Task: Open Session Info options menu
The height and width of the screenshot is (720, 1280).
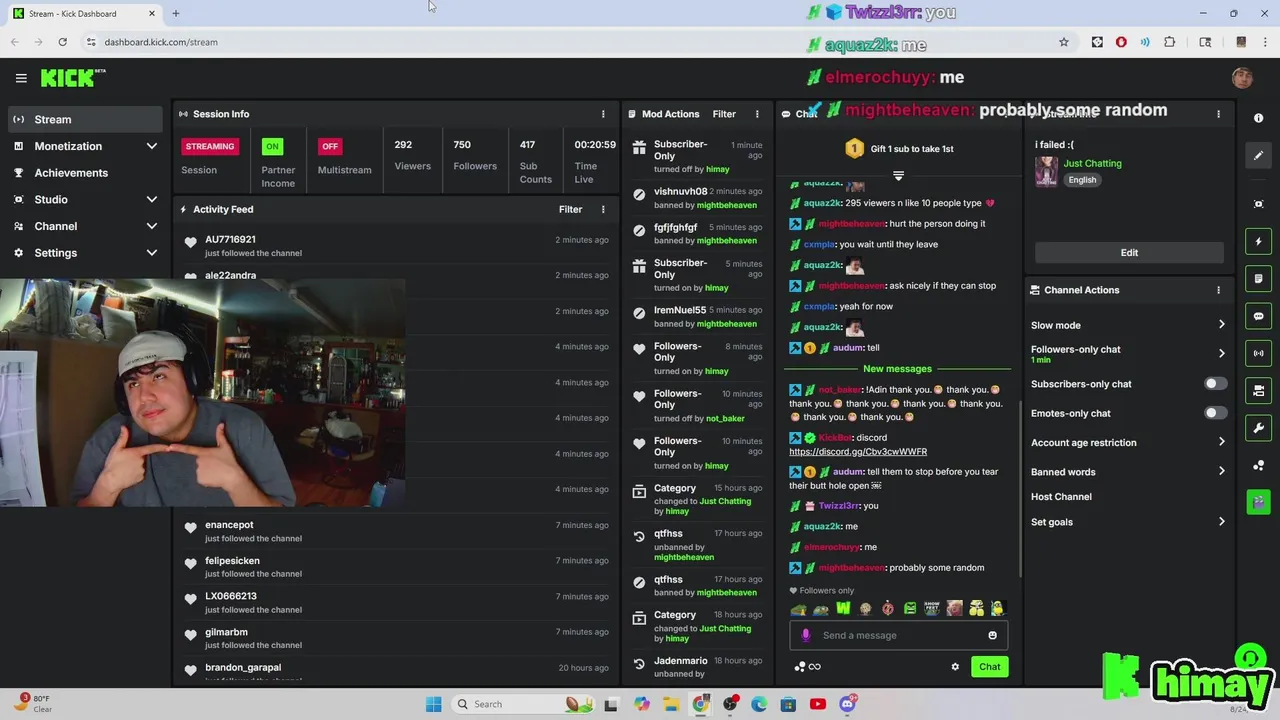Action: tap(602, 114)
